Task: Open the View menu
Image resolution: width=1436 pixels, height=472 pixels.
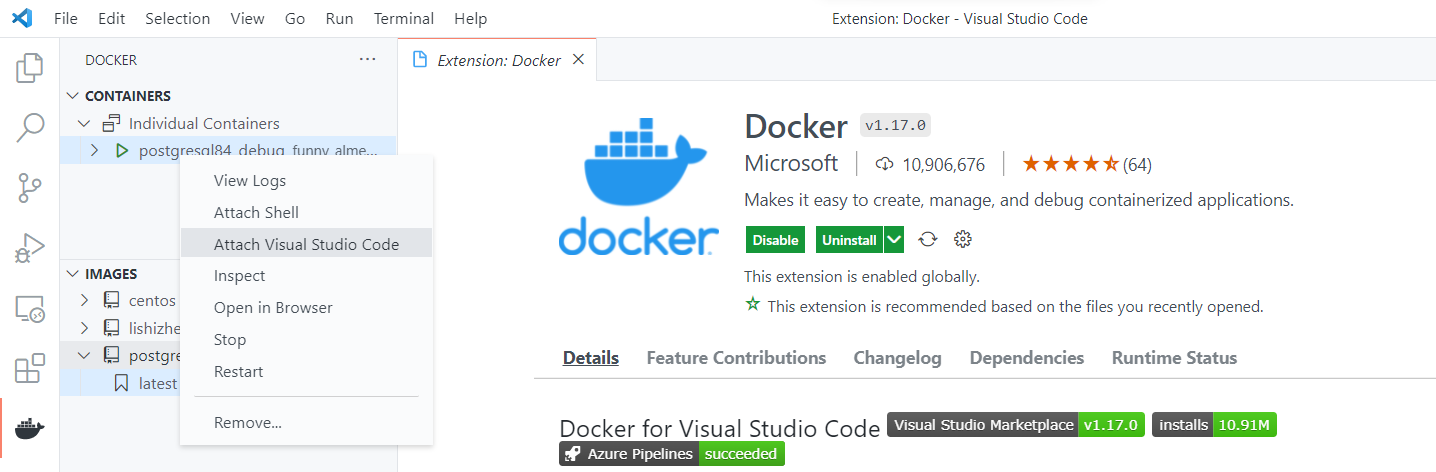Action: point(247,18)
